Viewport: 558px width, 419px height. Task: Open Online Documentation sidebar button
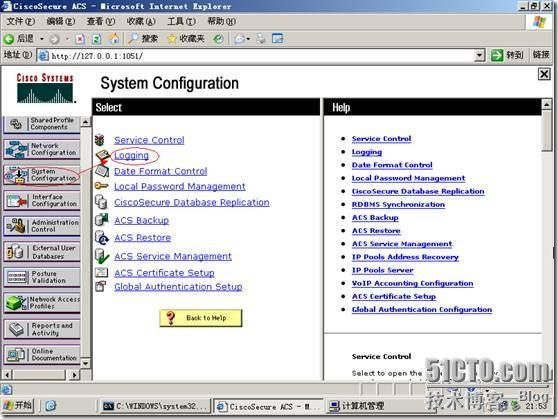coord(42,355)
